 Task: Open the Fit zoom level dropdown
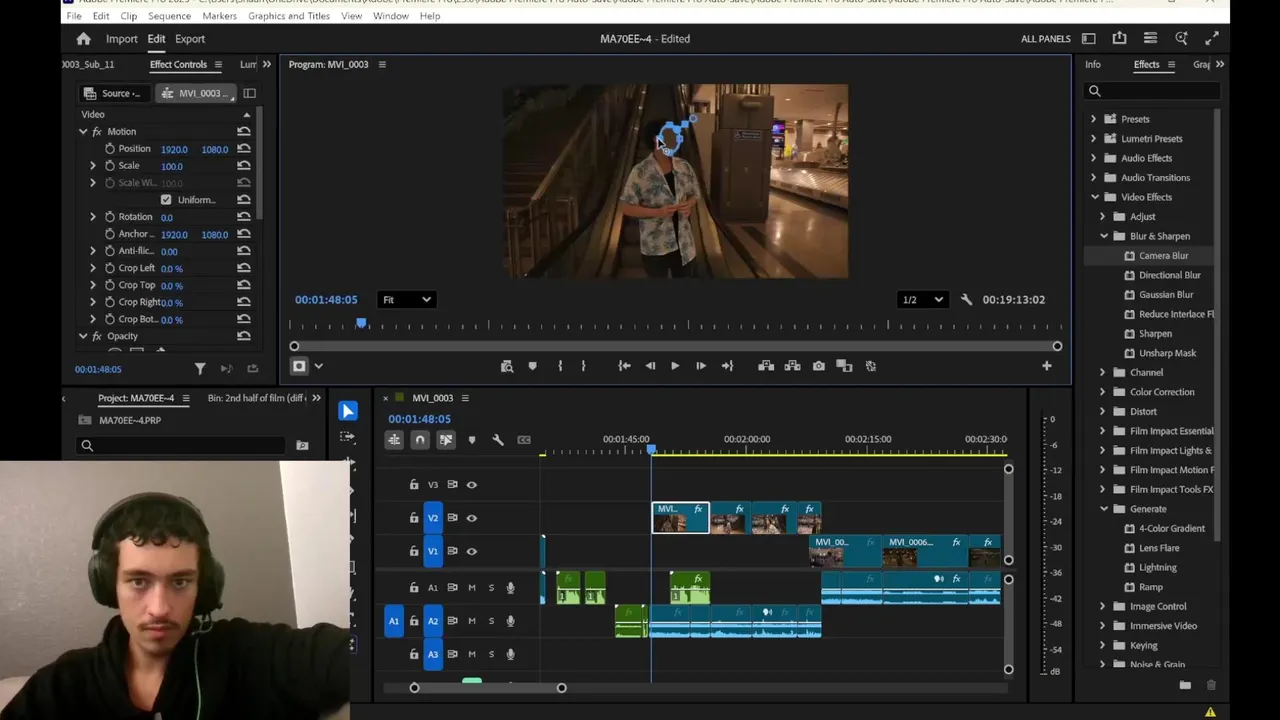pyautogui.click(x=406, y=300)
